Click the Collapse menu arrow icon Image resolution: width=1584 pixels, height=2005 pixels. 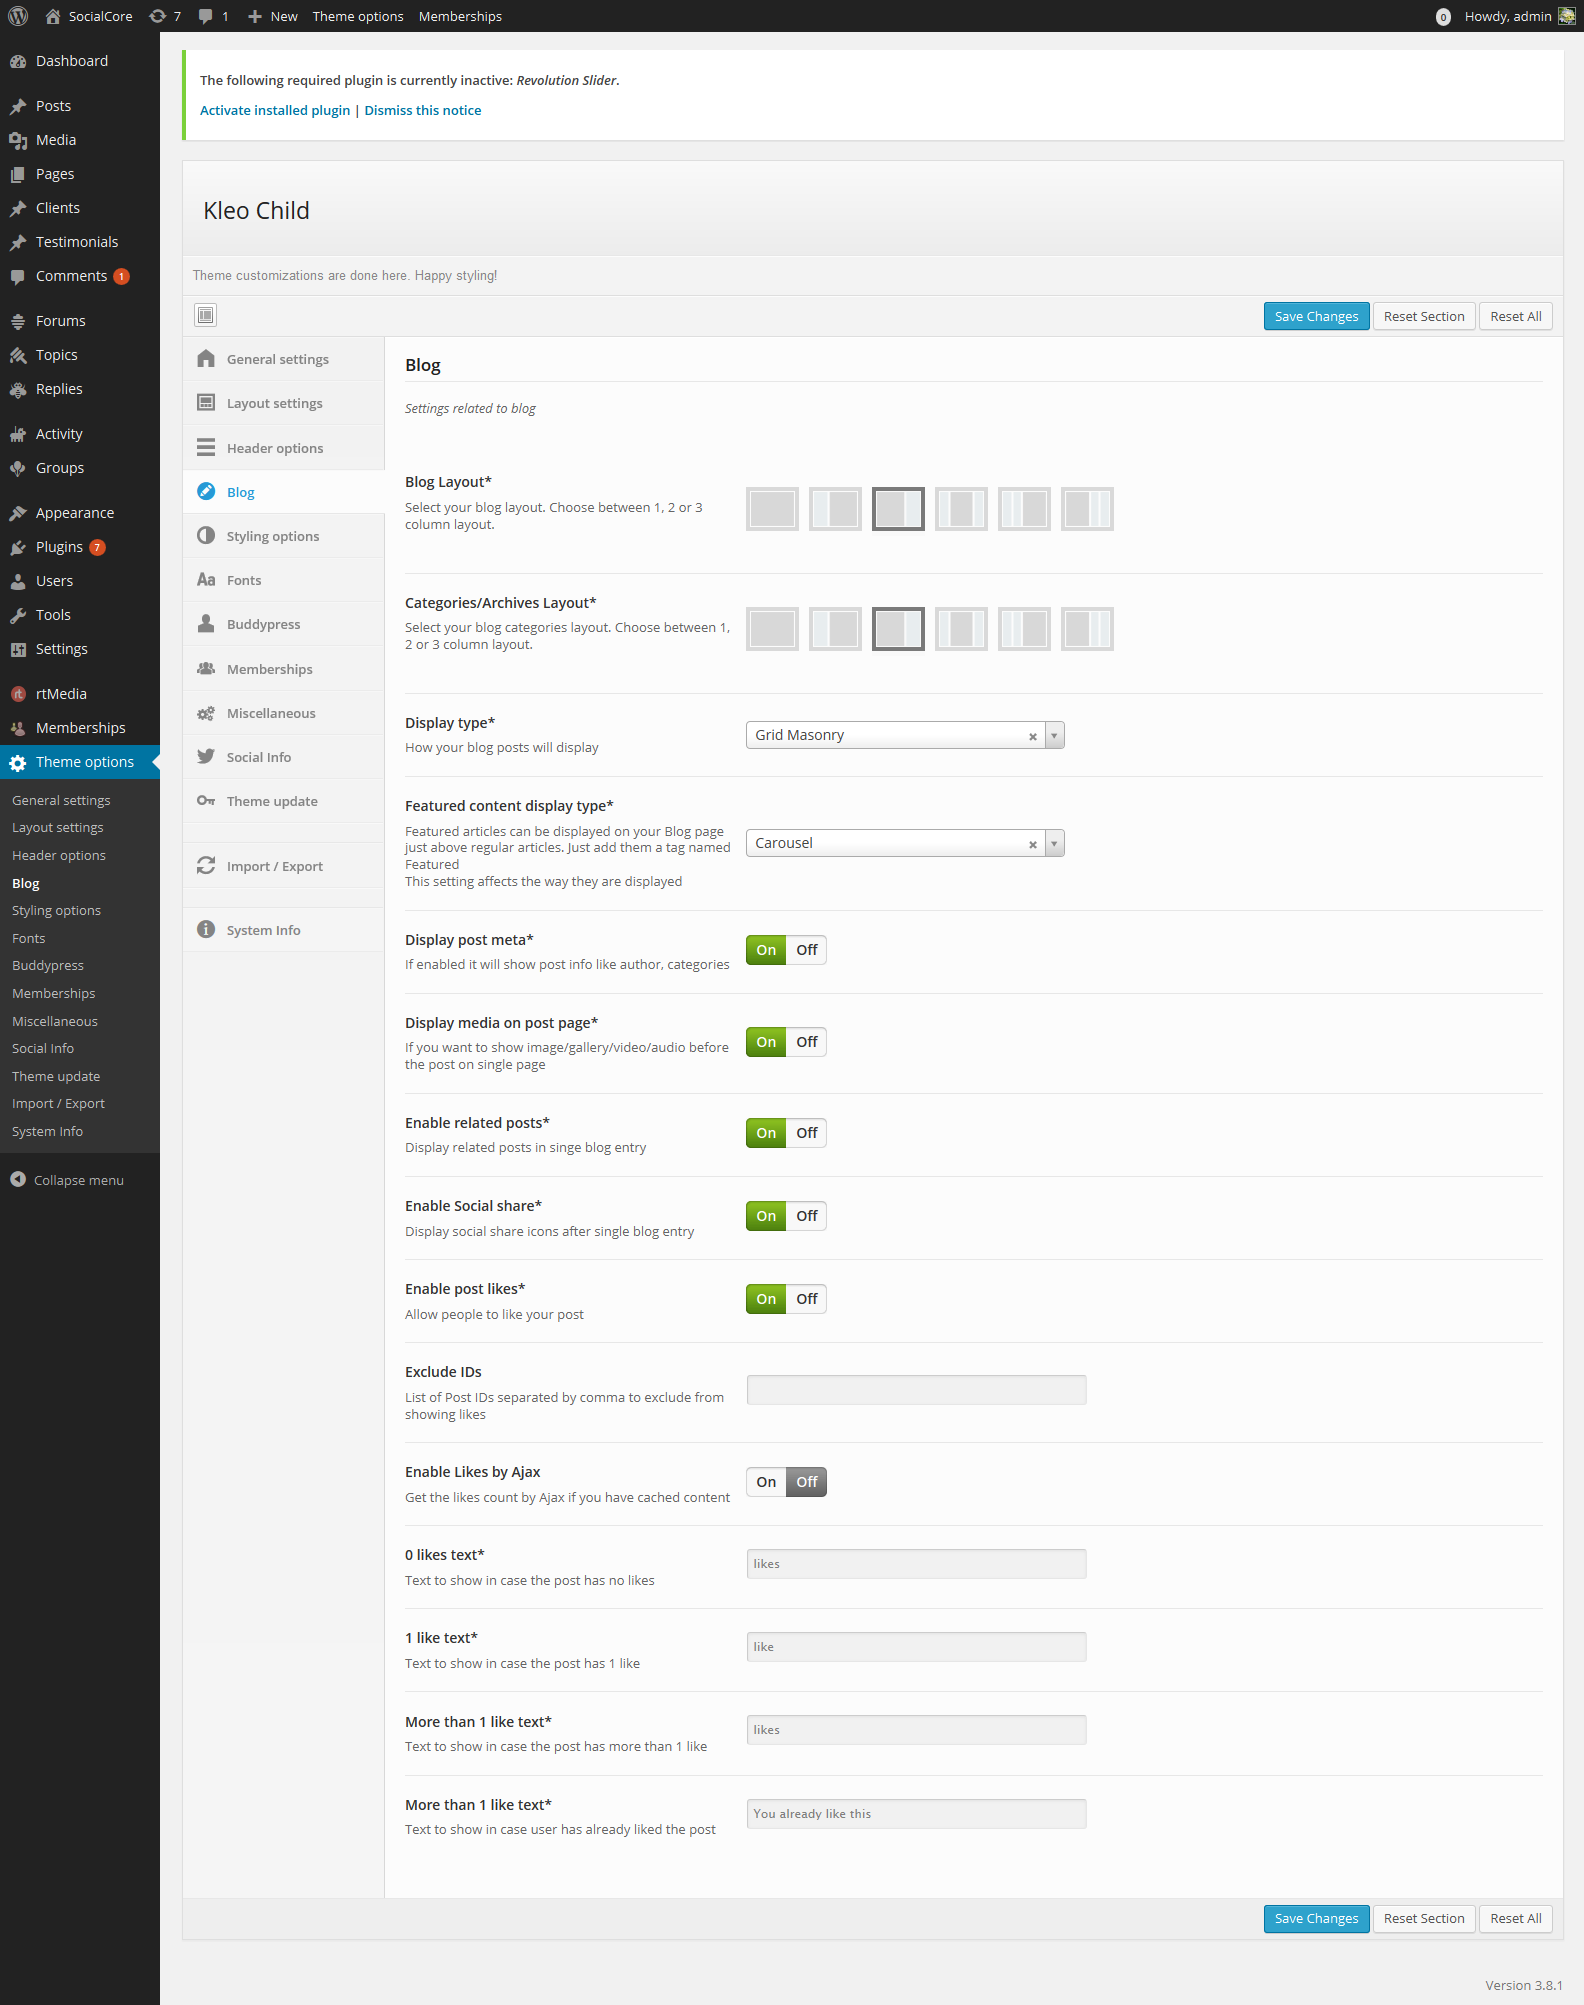point(18,1180)
